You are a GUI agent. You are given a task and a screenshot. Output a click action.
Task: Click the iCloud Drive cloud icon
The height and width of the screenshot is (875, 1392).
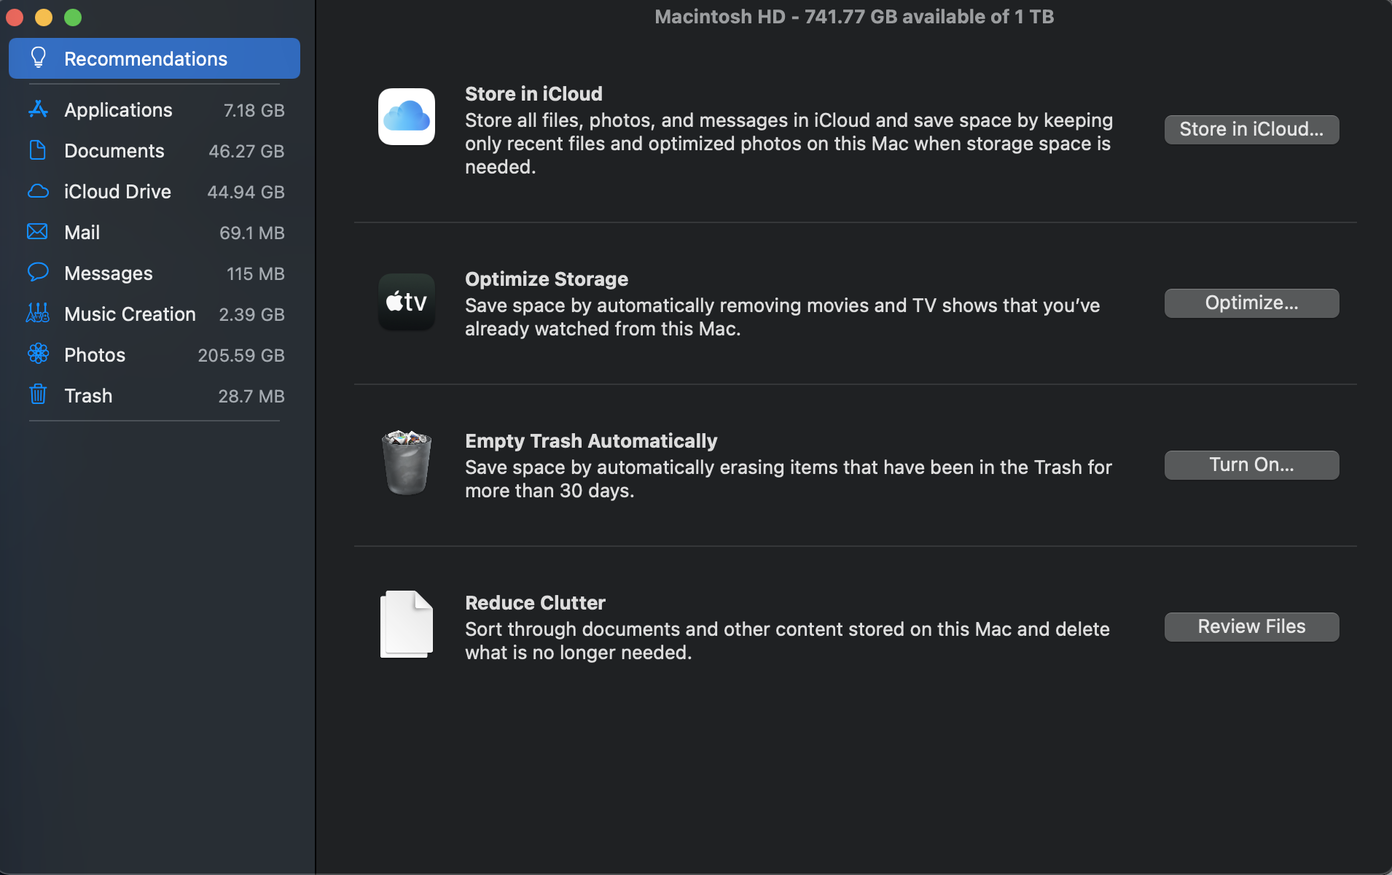38,191
